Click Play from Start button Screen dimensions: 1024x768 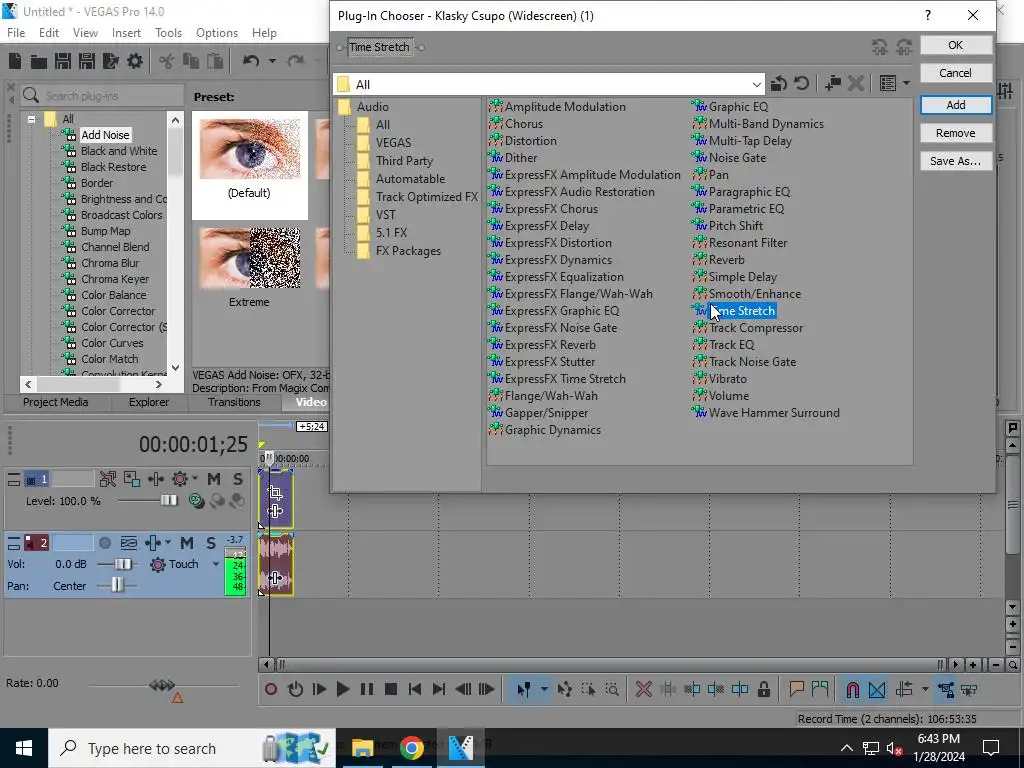point(319,689)
